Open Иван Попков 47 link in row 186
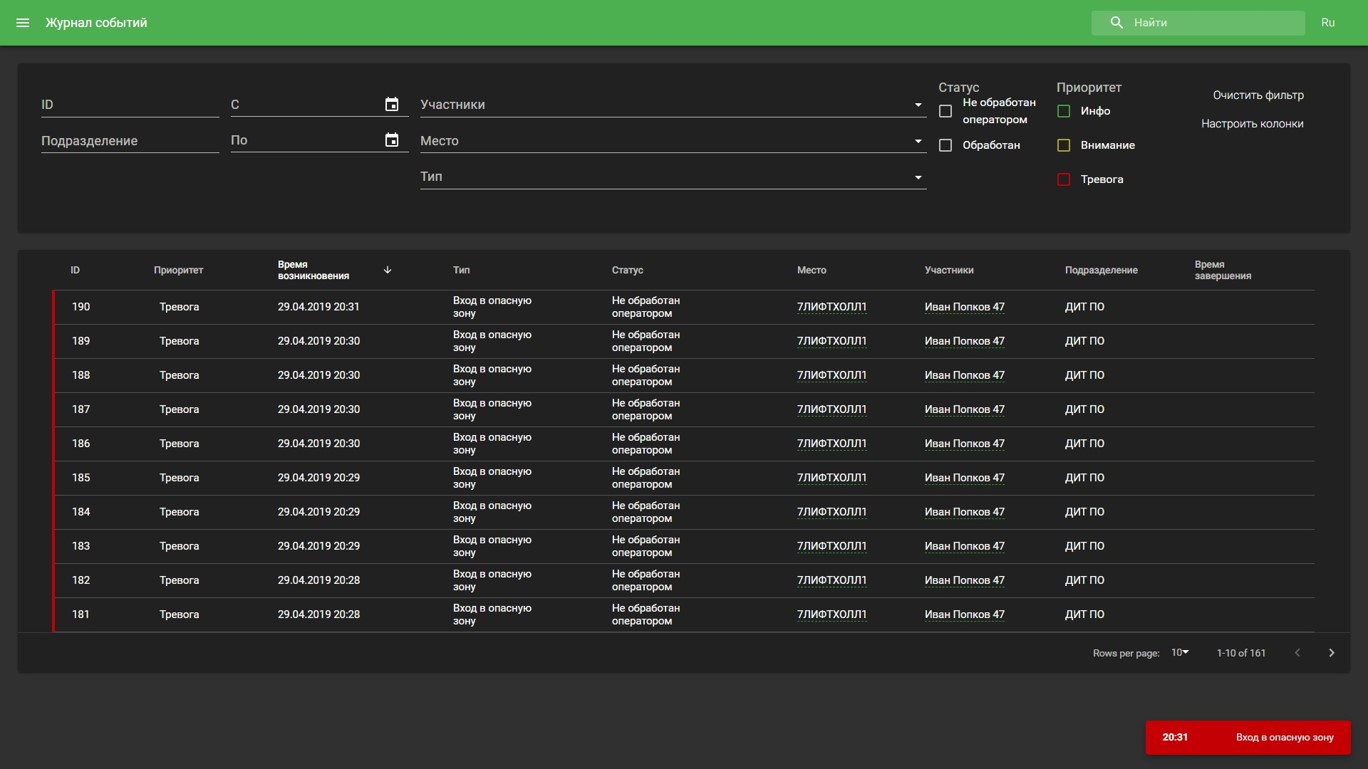This screenshot has height=769, width=1368. [x=964, y=443]
